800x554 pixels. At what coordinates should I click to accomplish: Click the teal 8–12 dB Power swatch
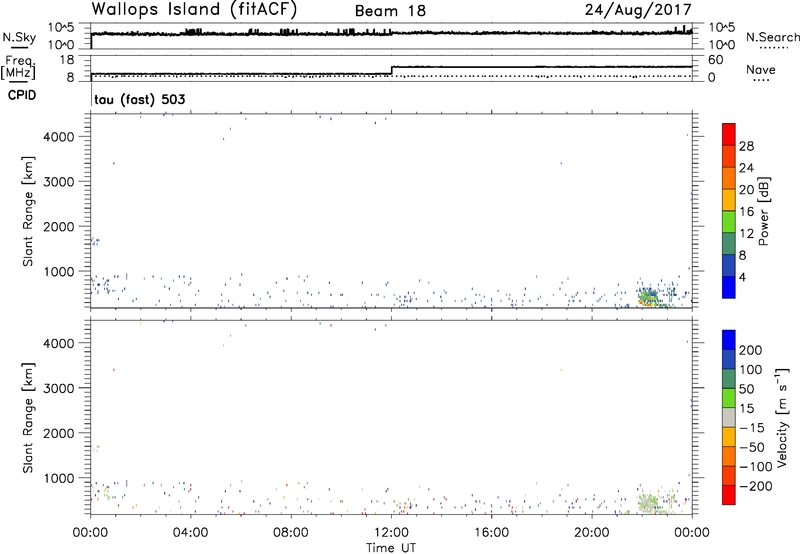click(x=729, y=243)
